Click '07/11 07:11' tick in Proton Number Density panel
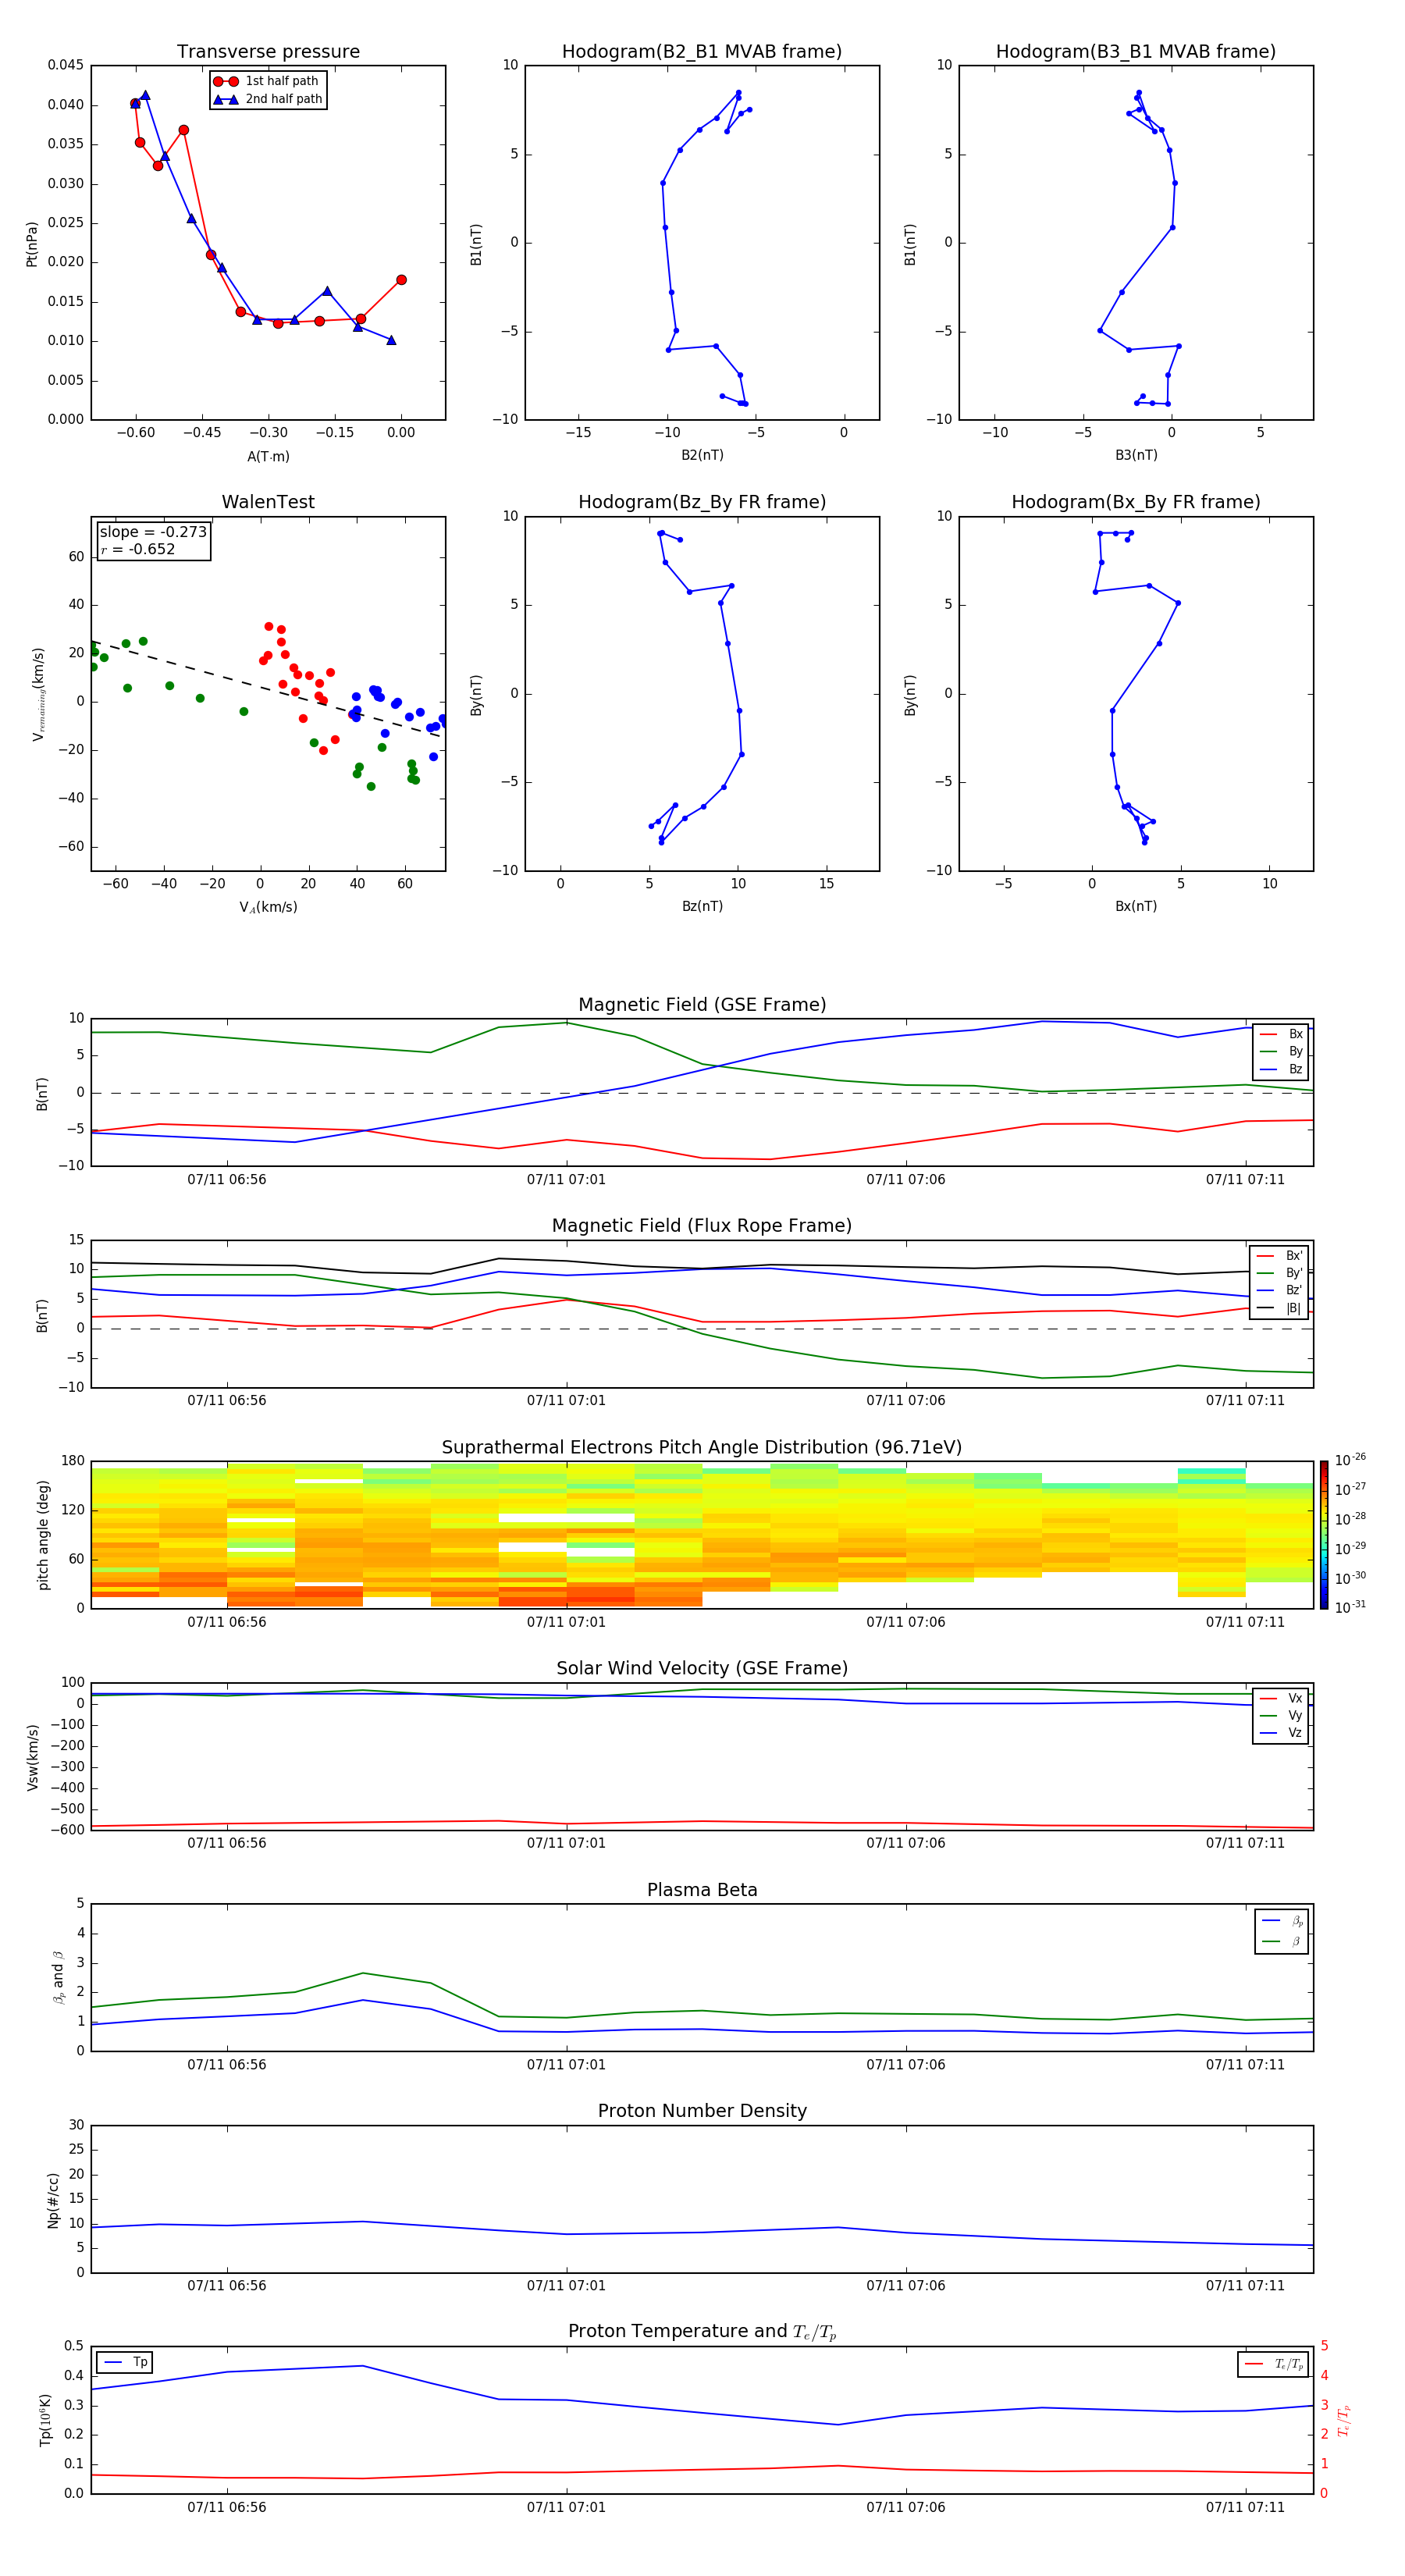Viewport: 1405px width, 2576px height. pos(1245,2286)
